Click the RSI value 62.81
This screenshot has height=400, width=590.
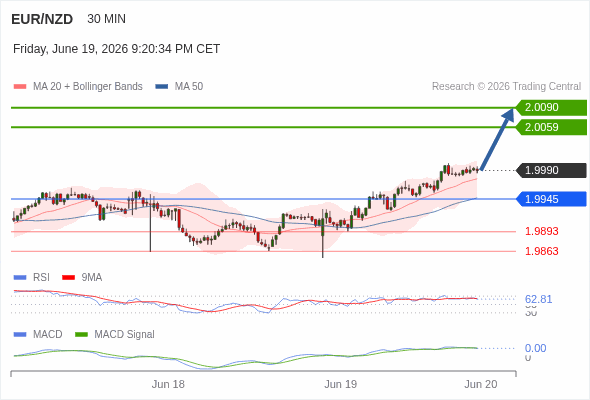(x=538, y=300)
